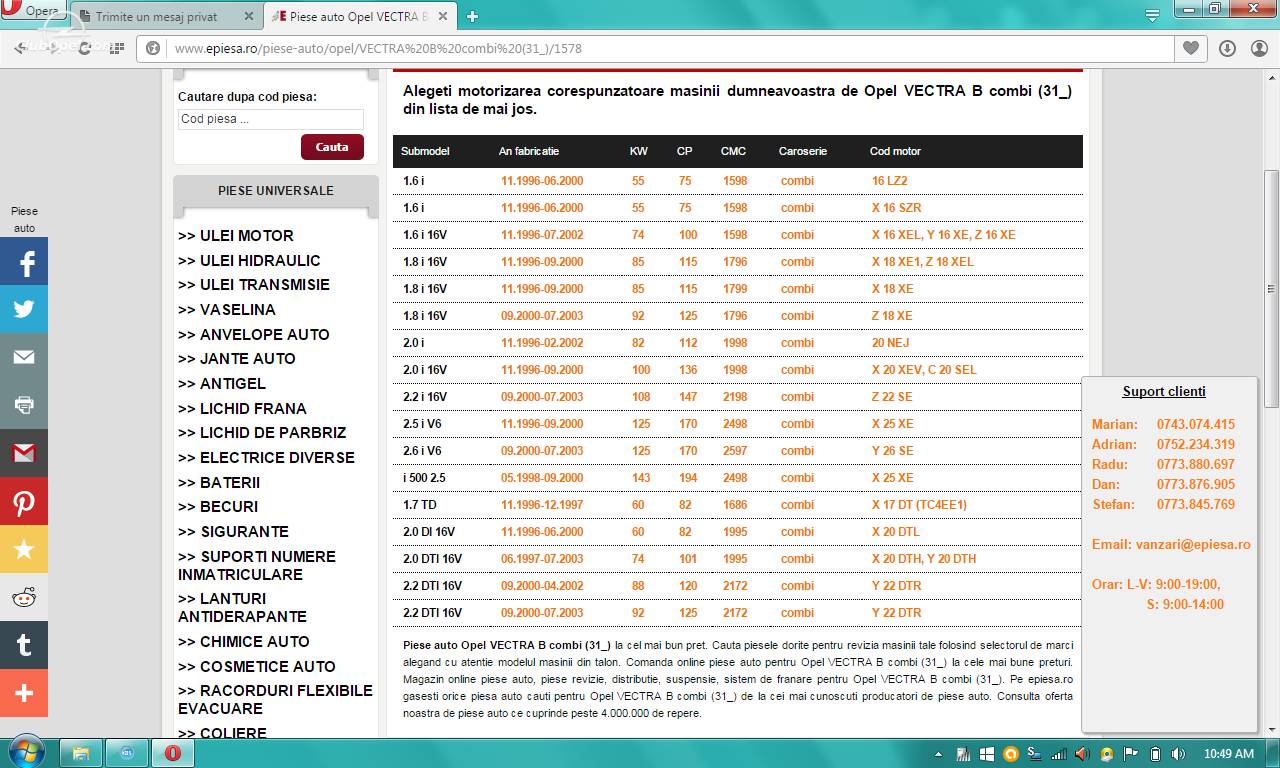Click the 'Cod motor' column header
The height and width of the screenshot is (768, 1280).
click(895, 151)
